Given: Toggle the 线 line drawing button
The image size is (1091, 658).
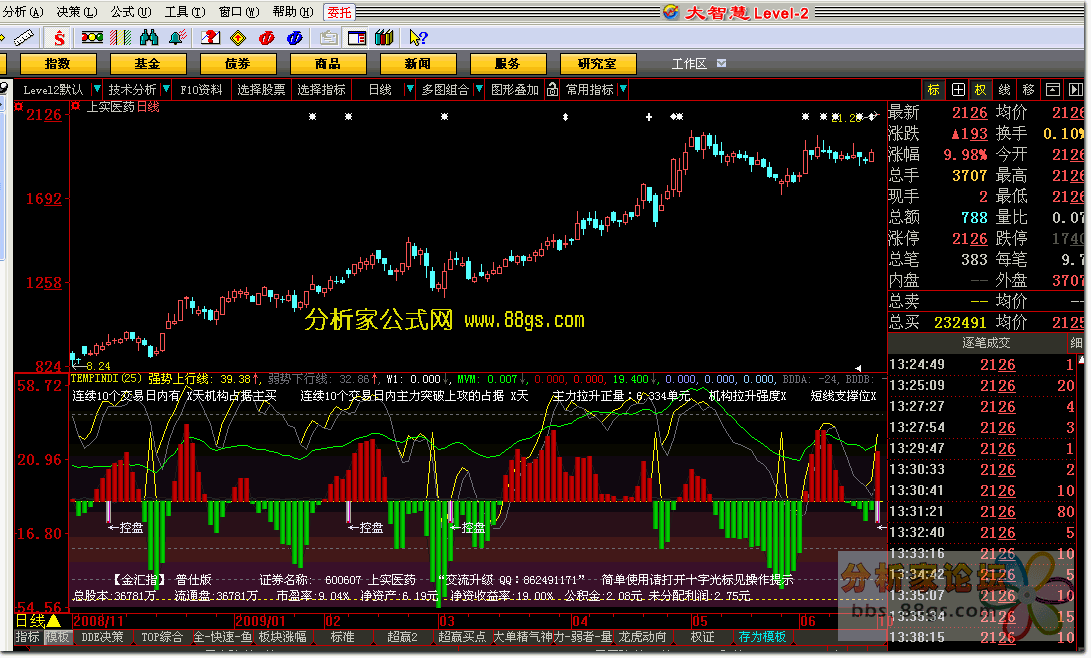Looking at the screenshot, I should tap(1004, 90).
